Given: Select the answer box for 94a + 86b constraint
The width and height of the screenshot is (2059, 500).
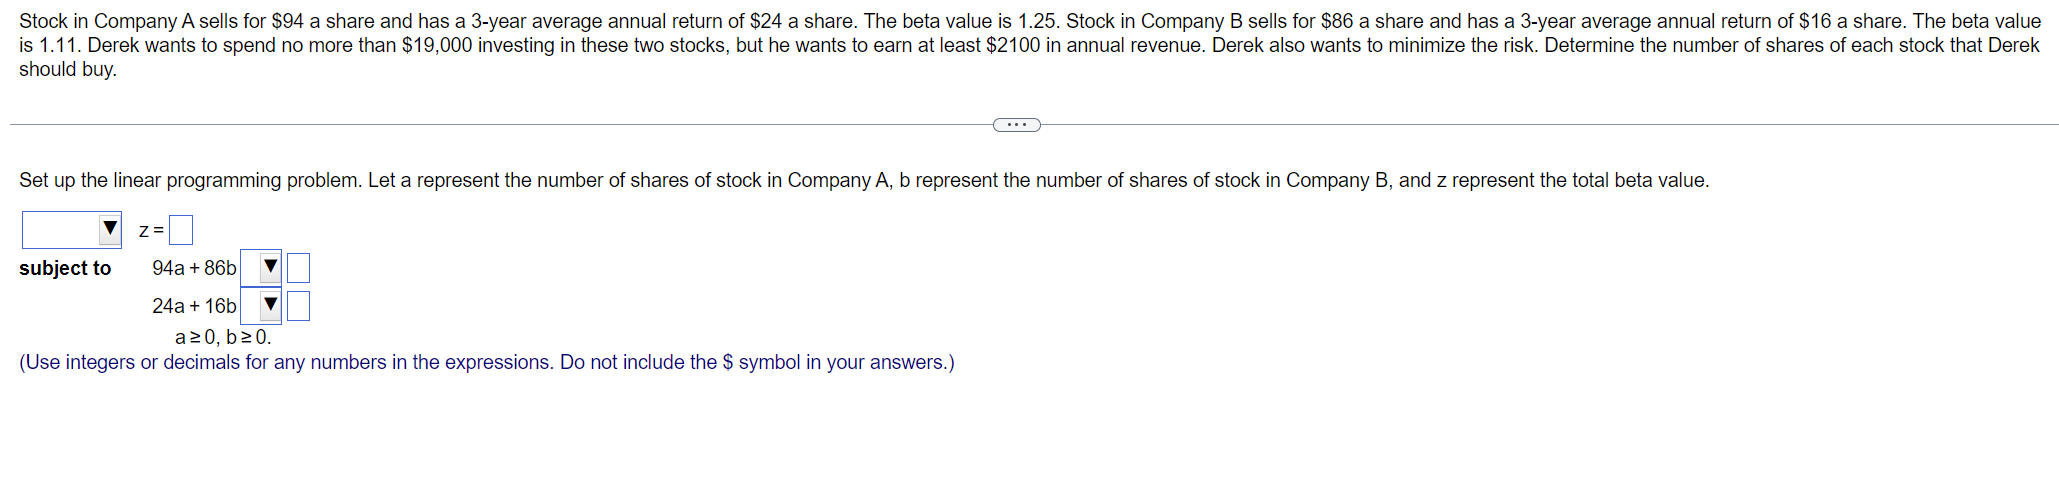Looking at the screenshot, I should [298, 268].
